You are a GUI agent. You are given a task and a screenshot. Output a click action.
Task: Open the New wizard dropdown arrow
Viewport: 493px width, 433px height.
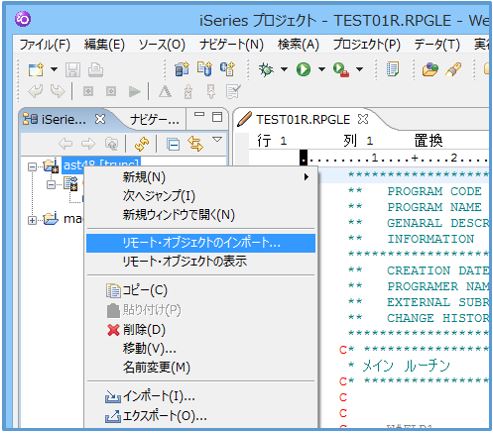tap(54, 69)
